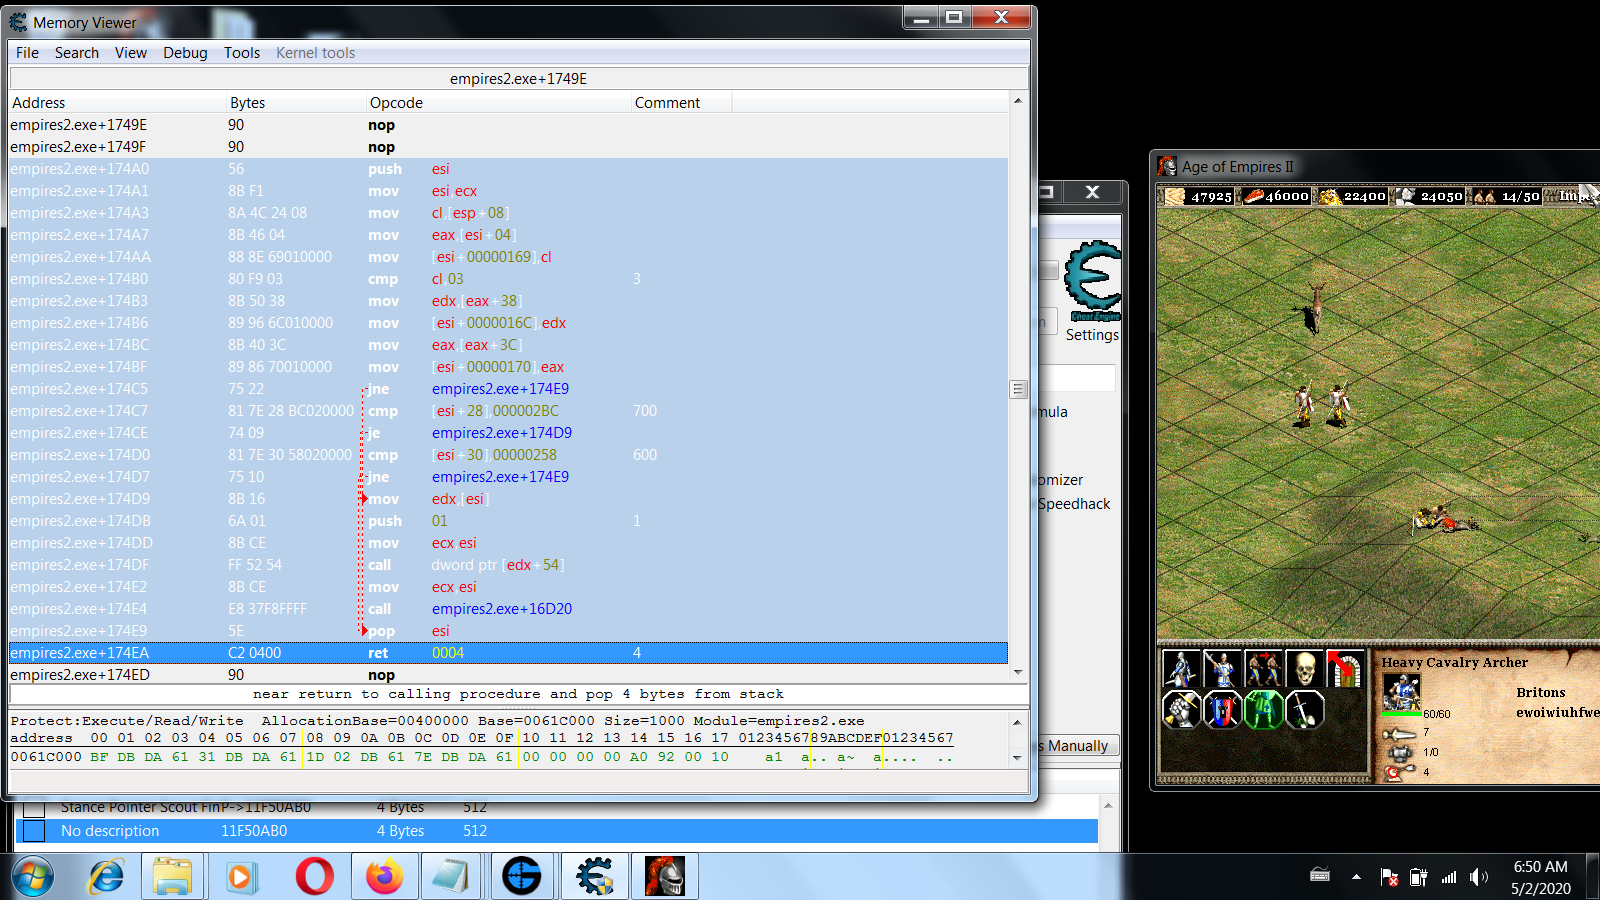This screenshot has width=1600, height=900.
Task: Show hidden icons in the system tray
Action: [x=1356, y=877]
